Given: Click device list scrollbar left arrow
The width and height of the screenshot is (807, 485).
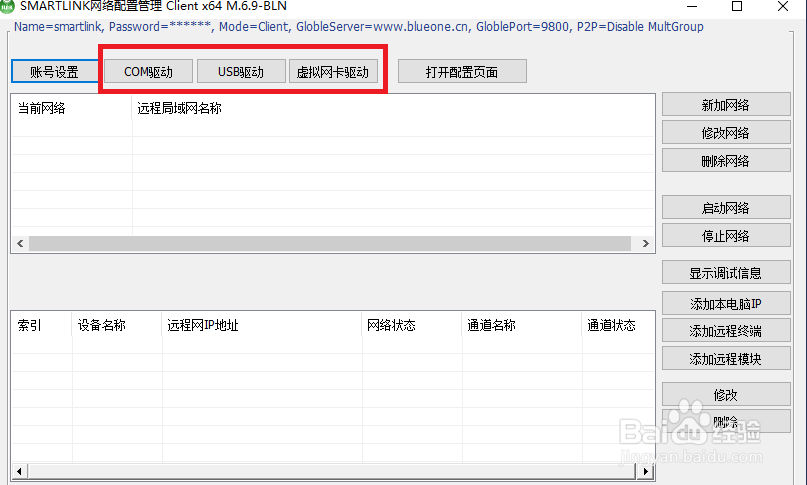Looking at the screenshot, I should pyautogui.click(x=20, y=471).
